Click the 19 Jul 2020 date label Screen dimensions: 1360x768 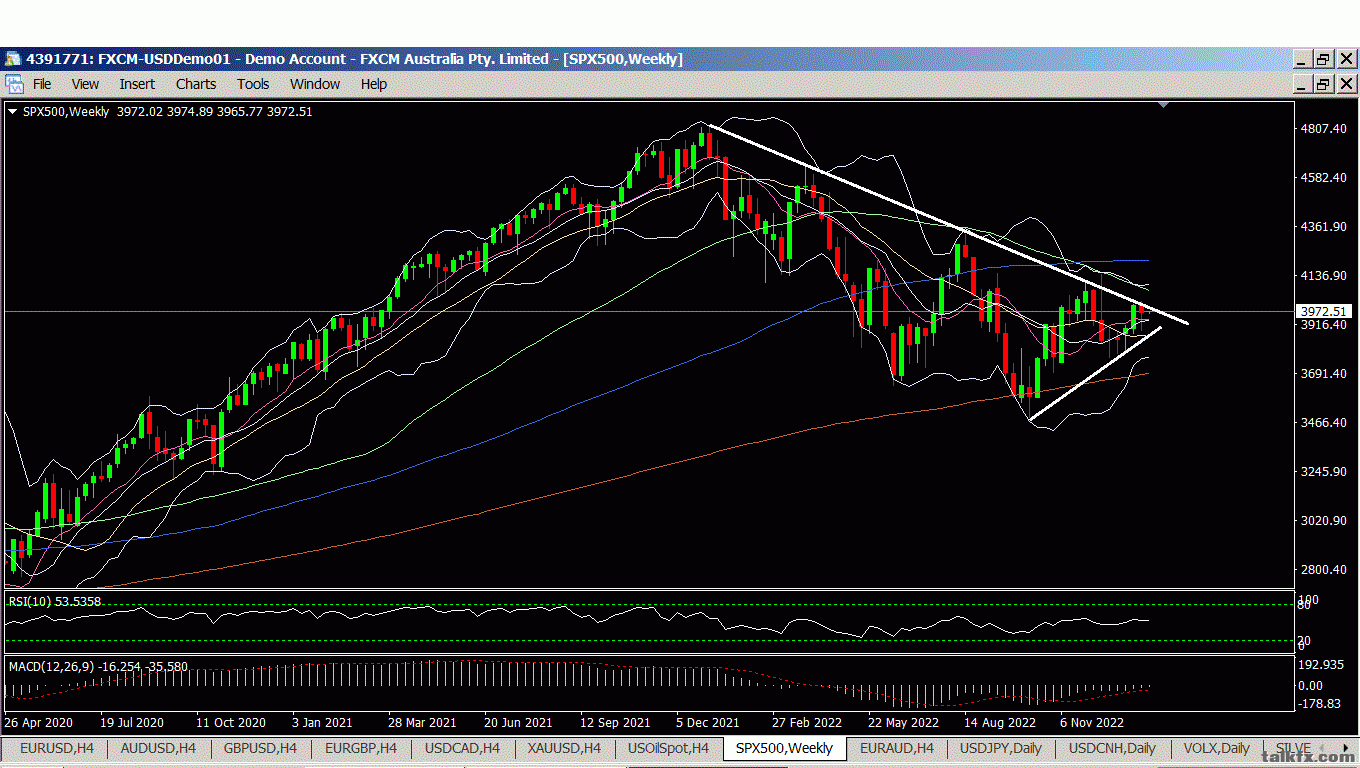[131, 722]
